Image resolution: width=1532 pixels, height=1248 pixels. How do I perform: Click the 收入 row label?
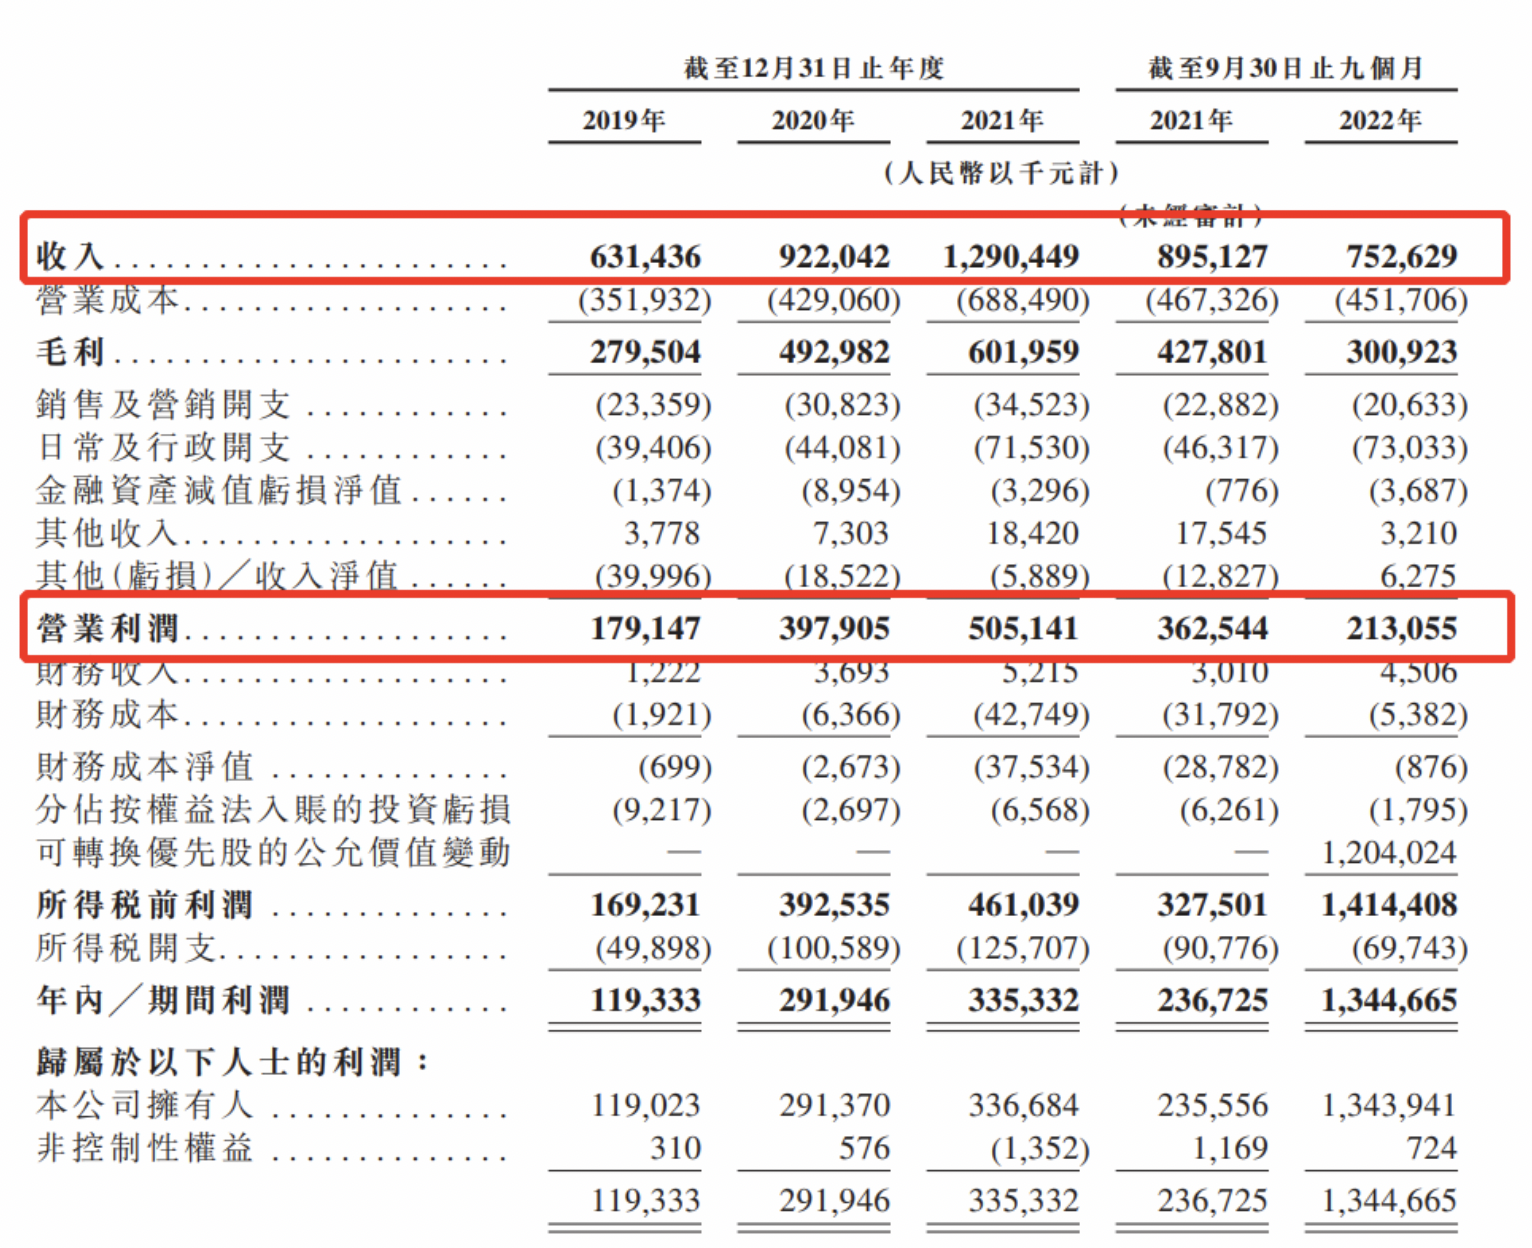pyautogui.click(x=70, y=256)
